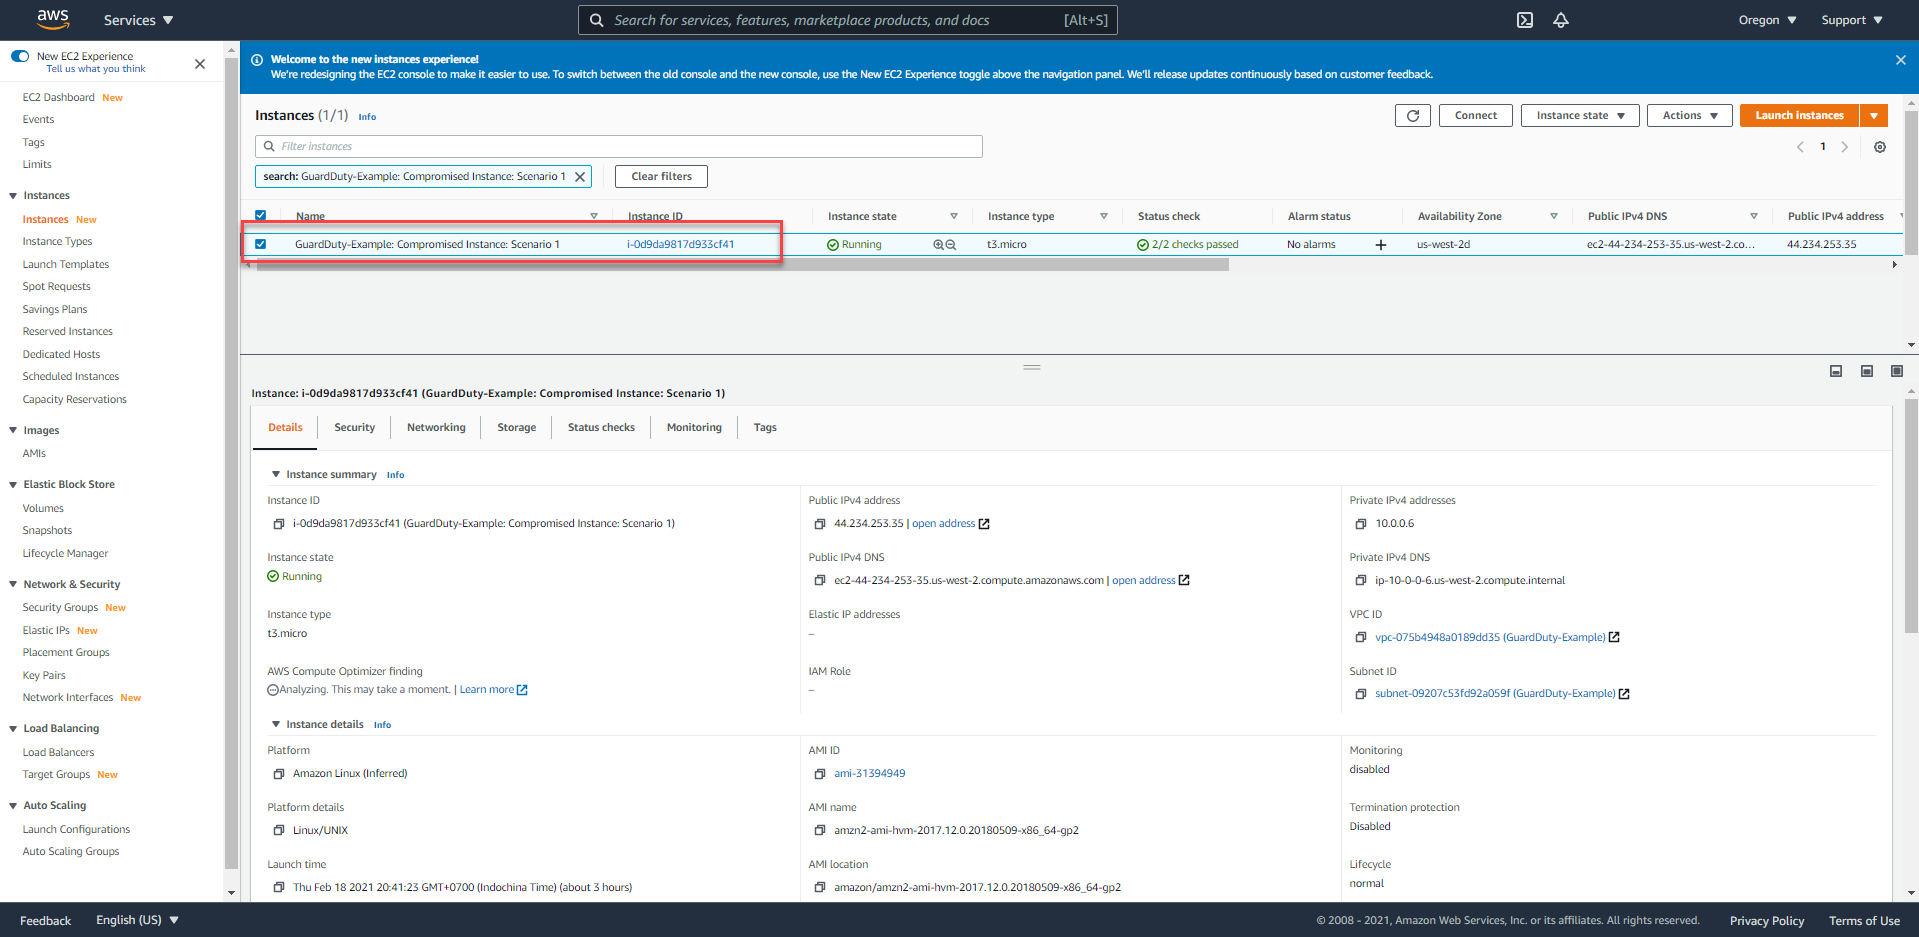Viewport: 1919px width, 937px height.
Task: Open the Actions dropdown
Action: (x=1690, y=116)
